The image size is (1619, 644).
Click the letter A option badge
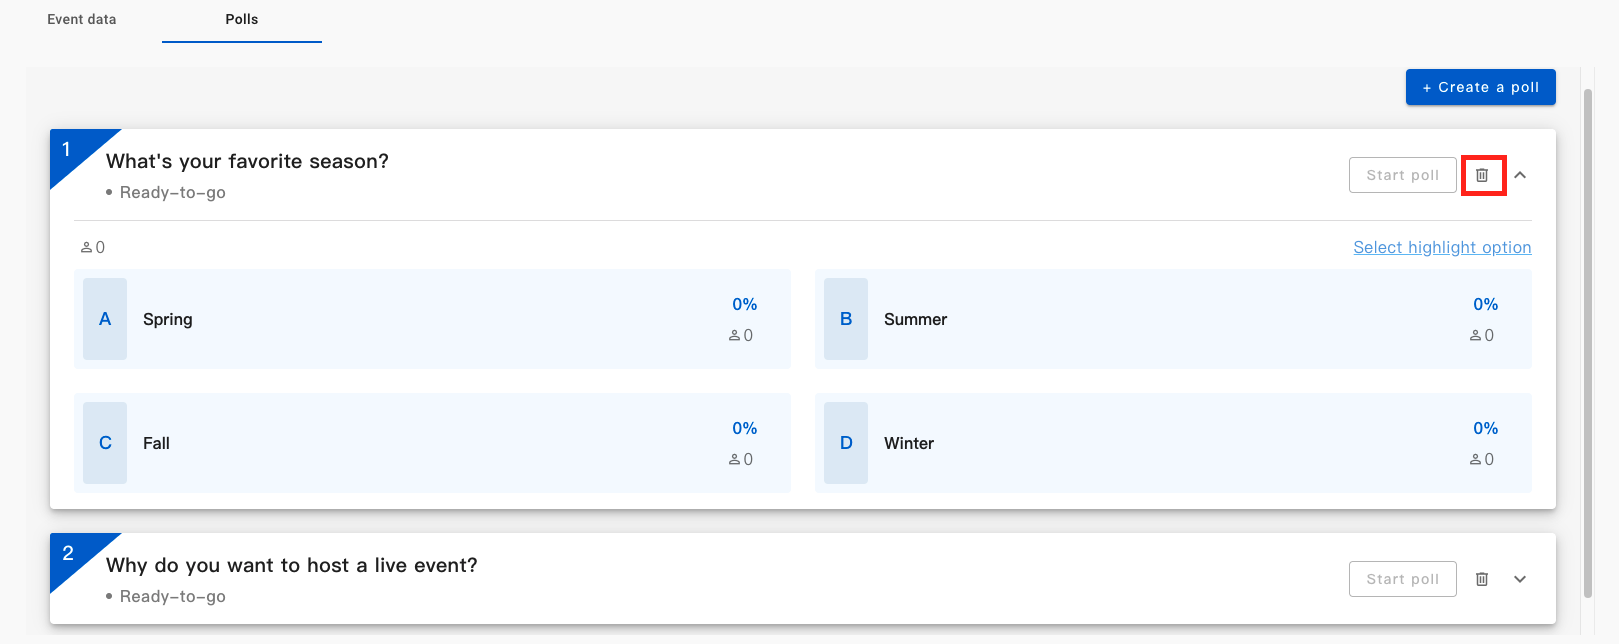[x=105, y=319]
